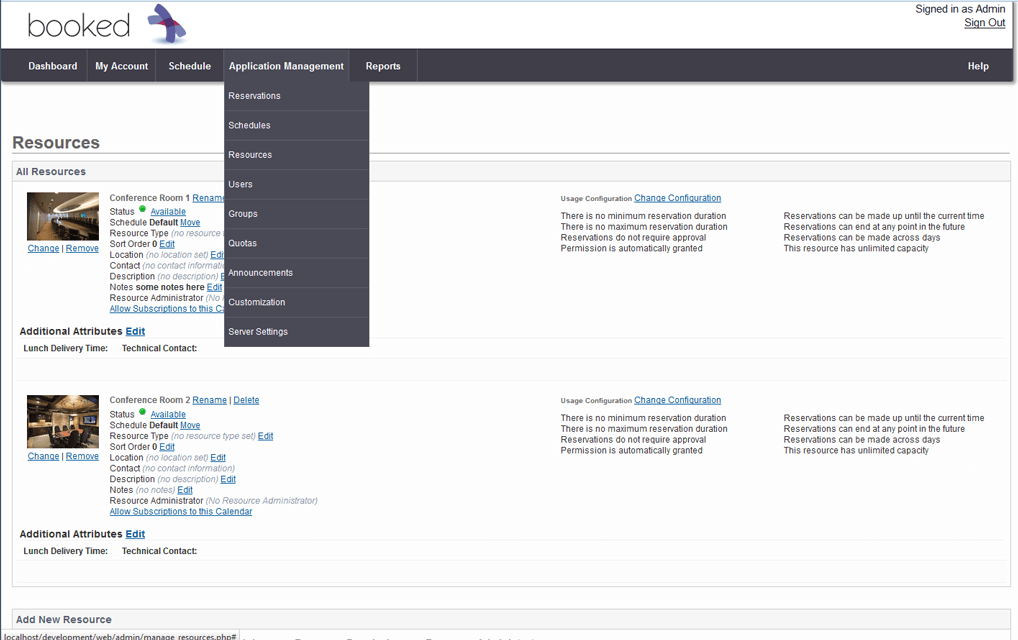Click Conference Room 1 green status icon
Viewport: 1018px width, 640px height.
tap(143, 210)
